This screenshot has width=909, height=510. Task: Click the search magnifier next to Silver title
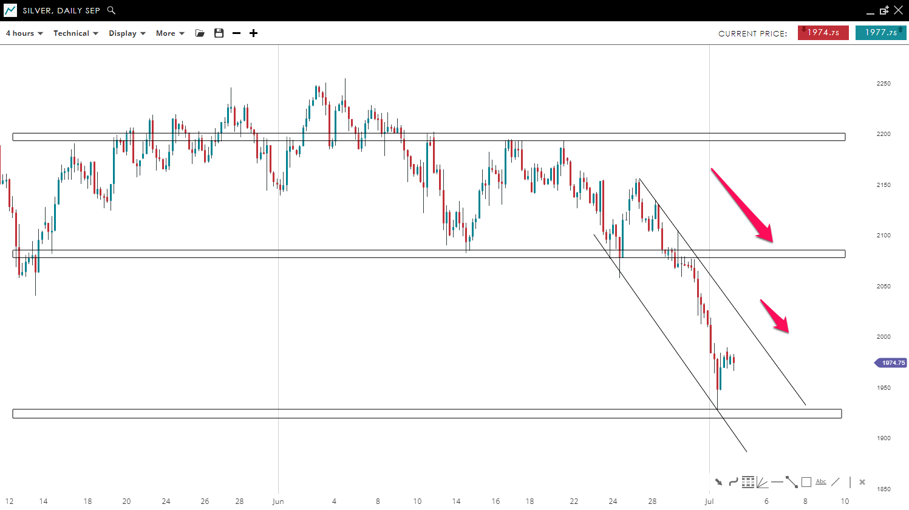111,11
